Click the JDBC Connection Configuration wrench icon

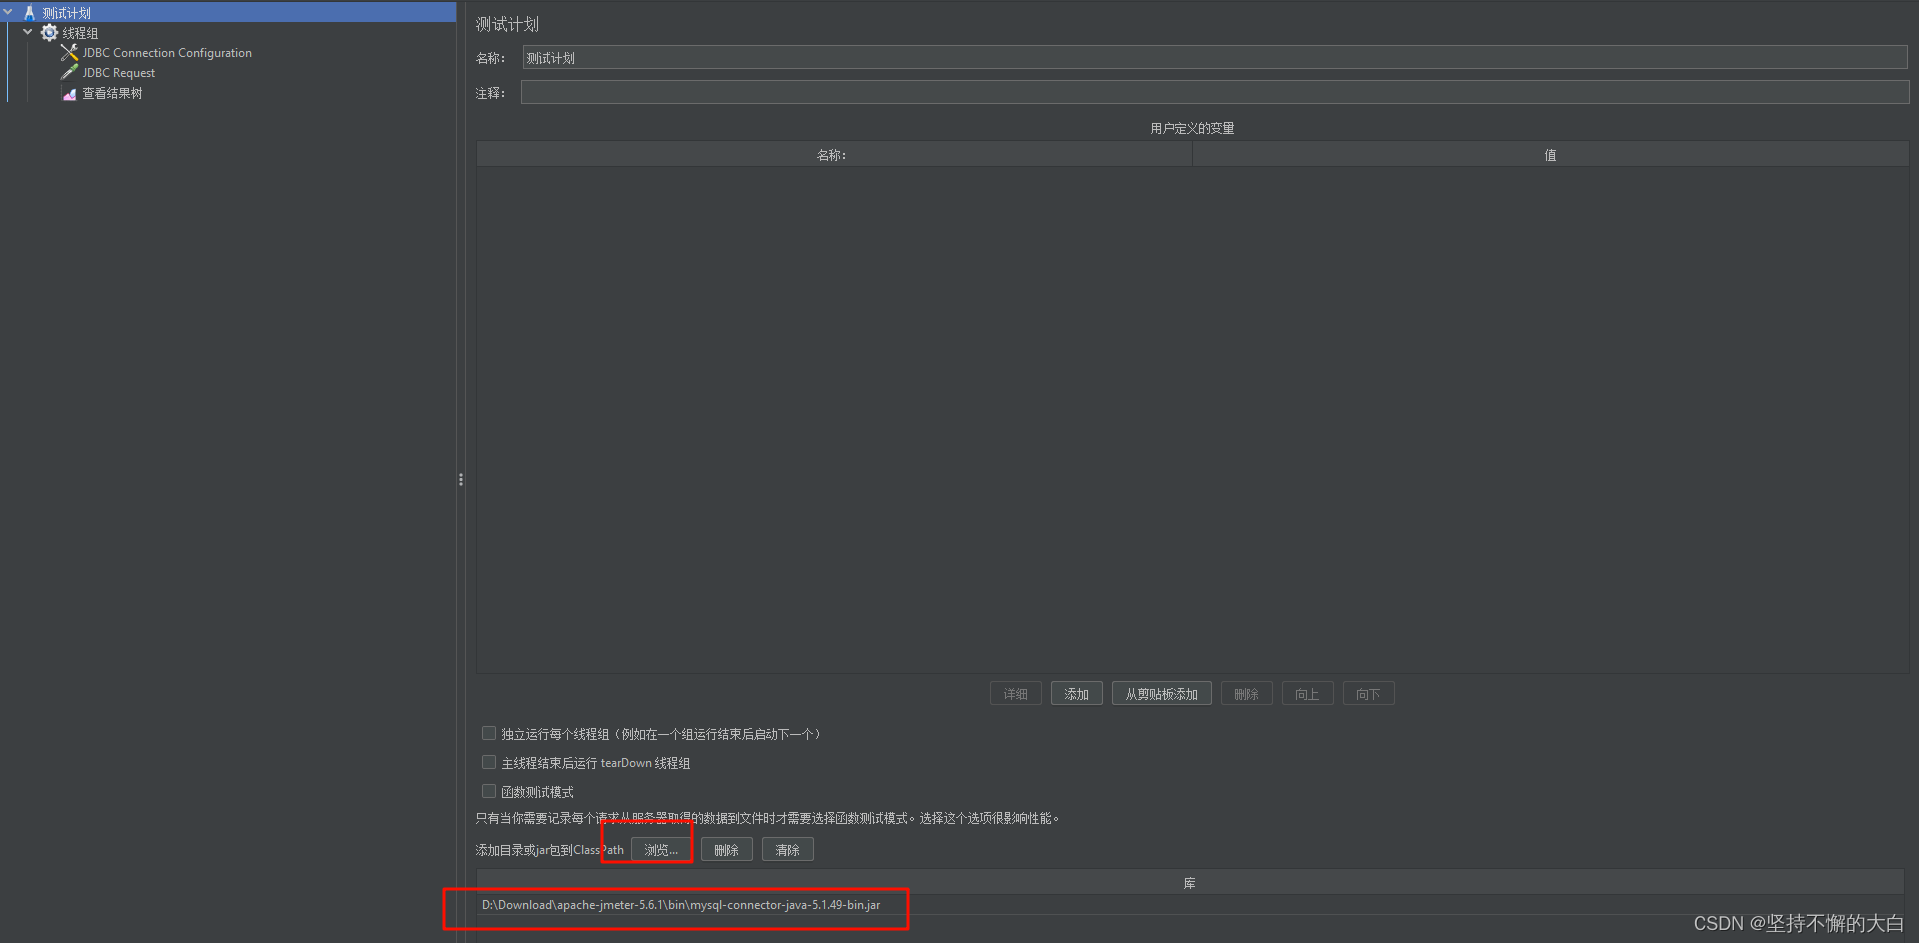(x=69, y=53)
